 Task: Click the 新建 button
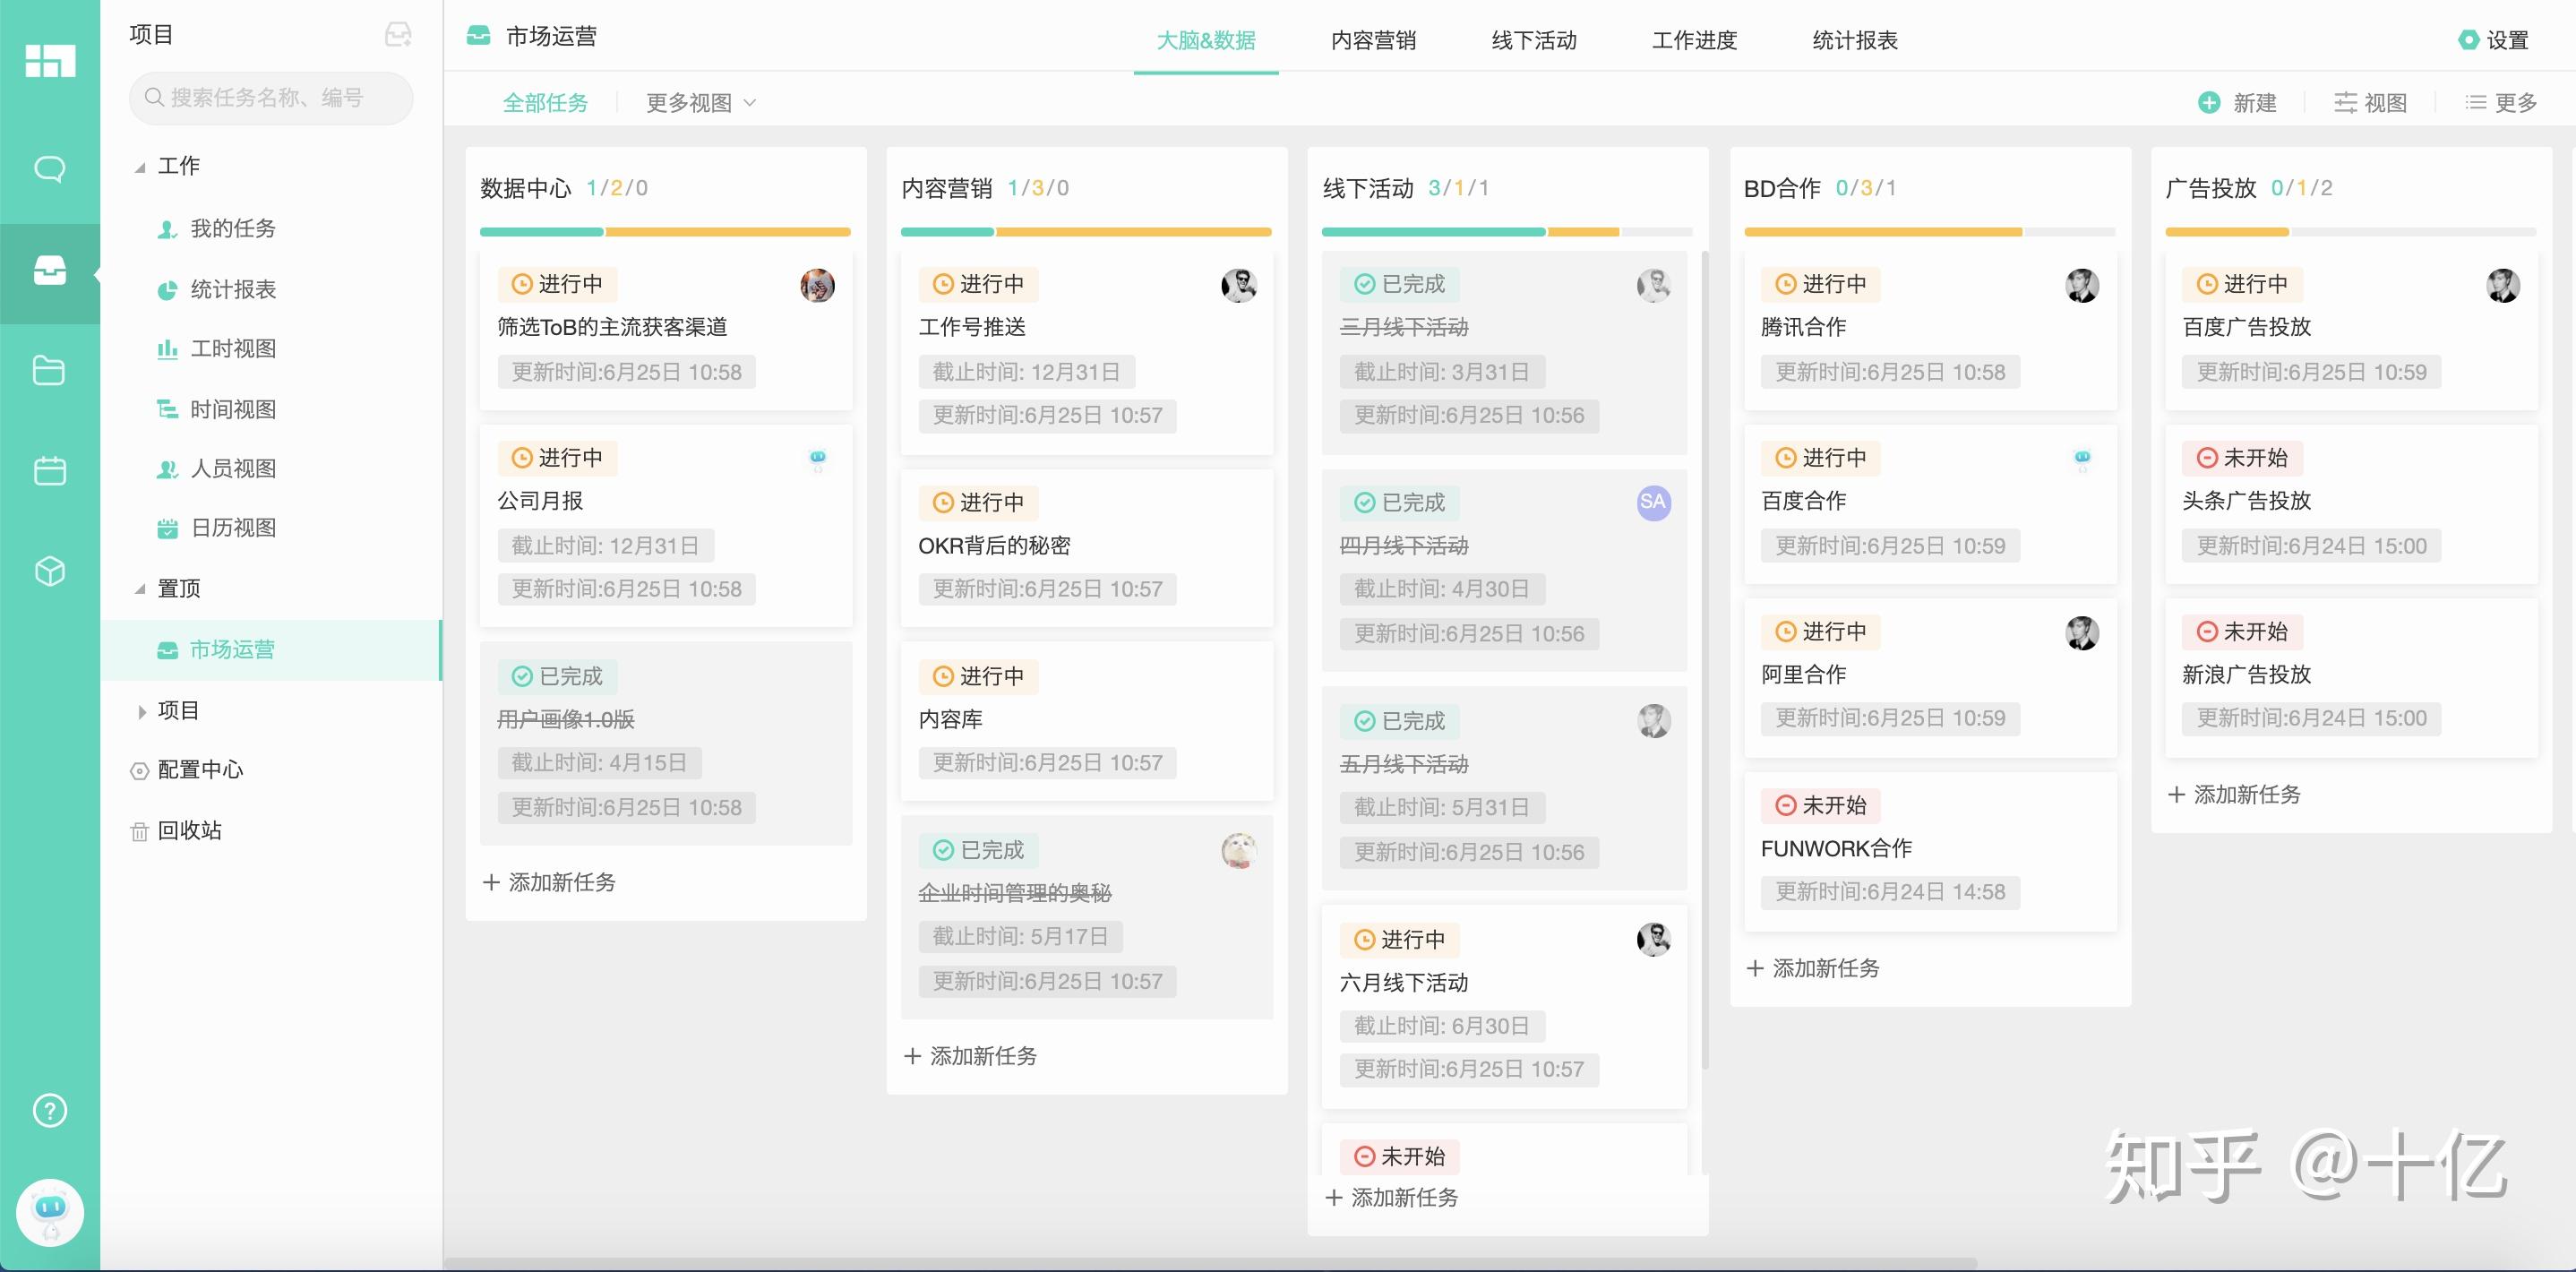click(2240, 102)
